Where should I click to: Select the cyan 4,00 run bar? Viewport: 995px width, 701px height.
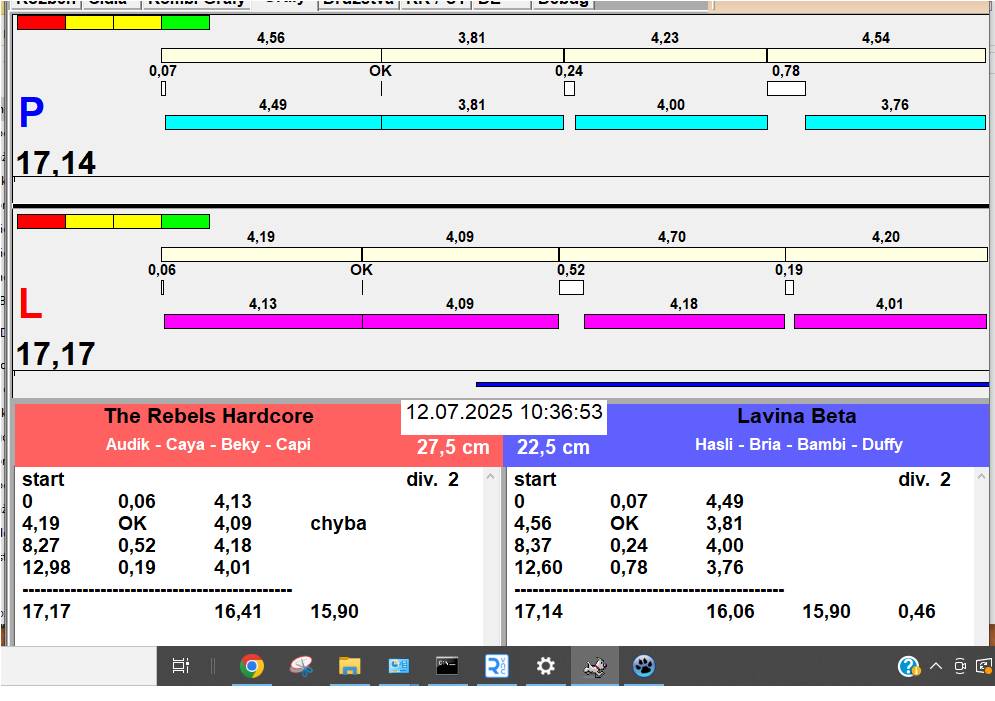point(671,122)
